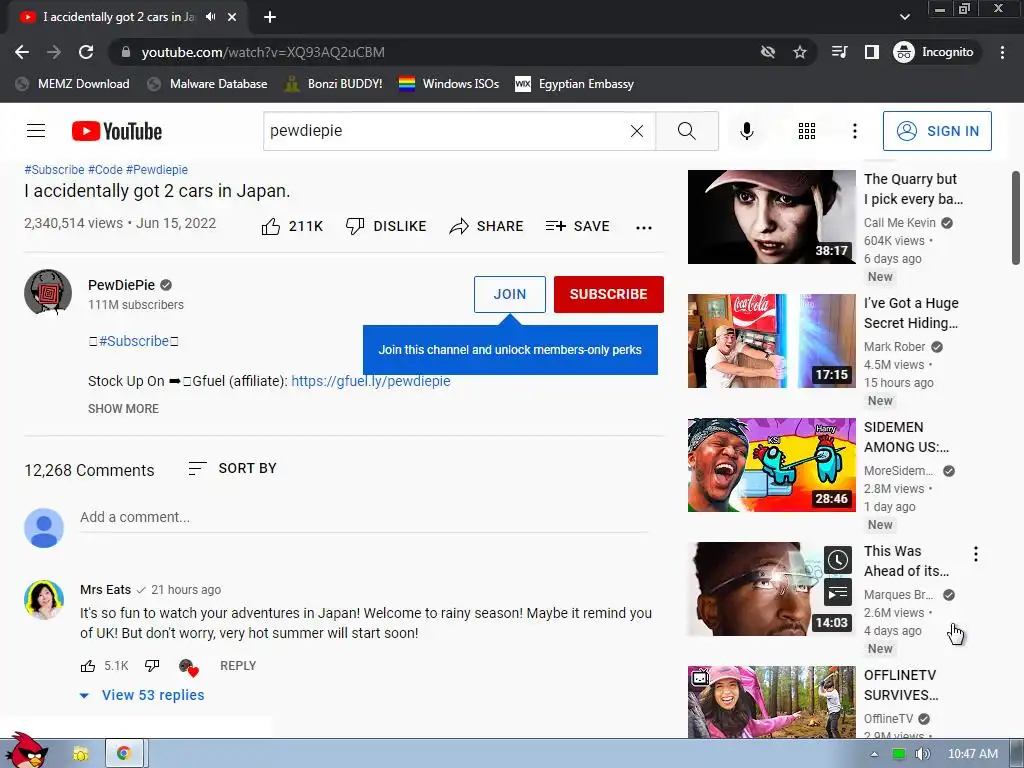Image resolution: width=1024 pixels, height=768 pixels.
Task: Expand View 53 replies
Action: coord(142,695)
